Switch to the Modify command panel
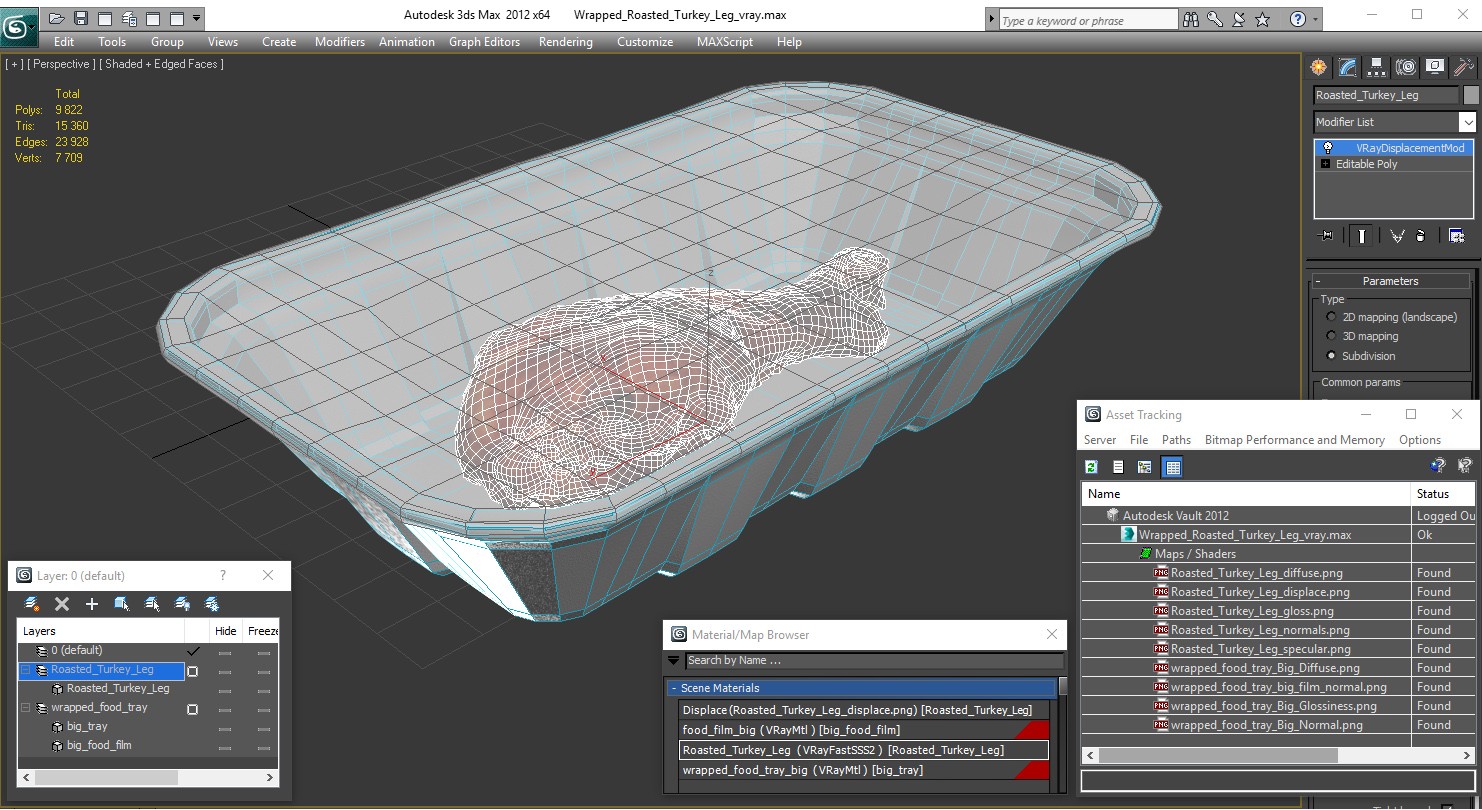The image size is (1482, 810). (x=1348, y=67)
